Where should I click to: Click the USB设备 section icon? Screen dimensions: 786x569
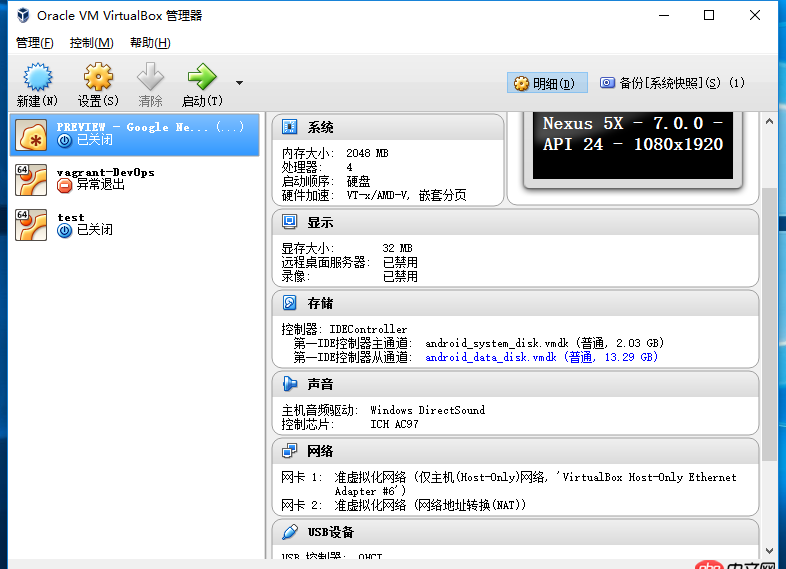[289, 531]
